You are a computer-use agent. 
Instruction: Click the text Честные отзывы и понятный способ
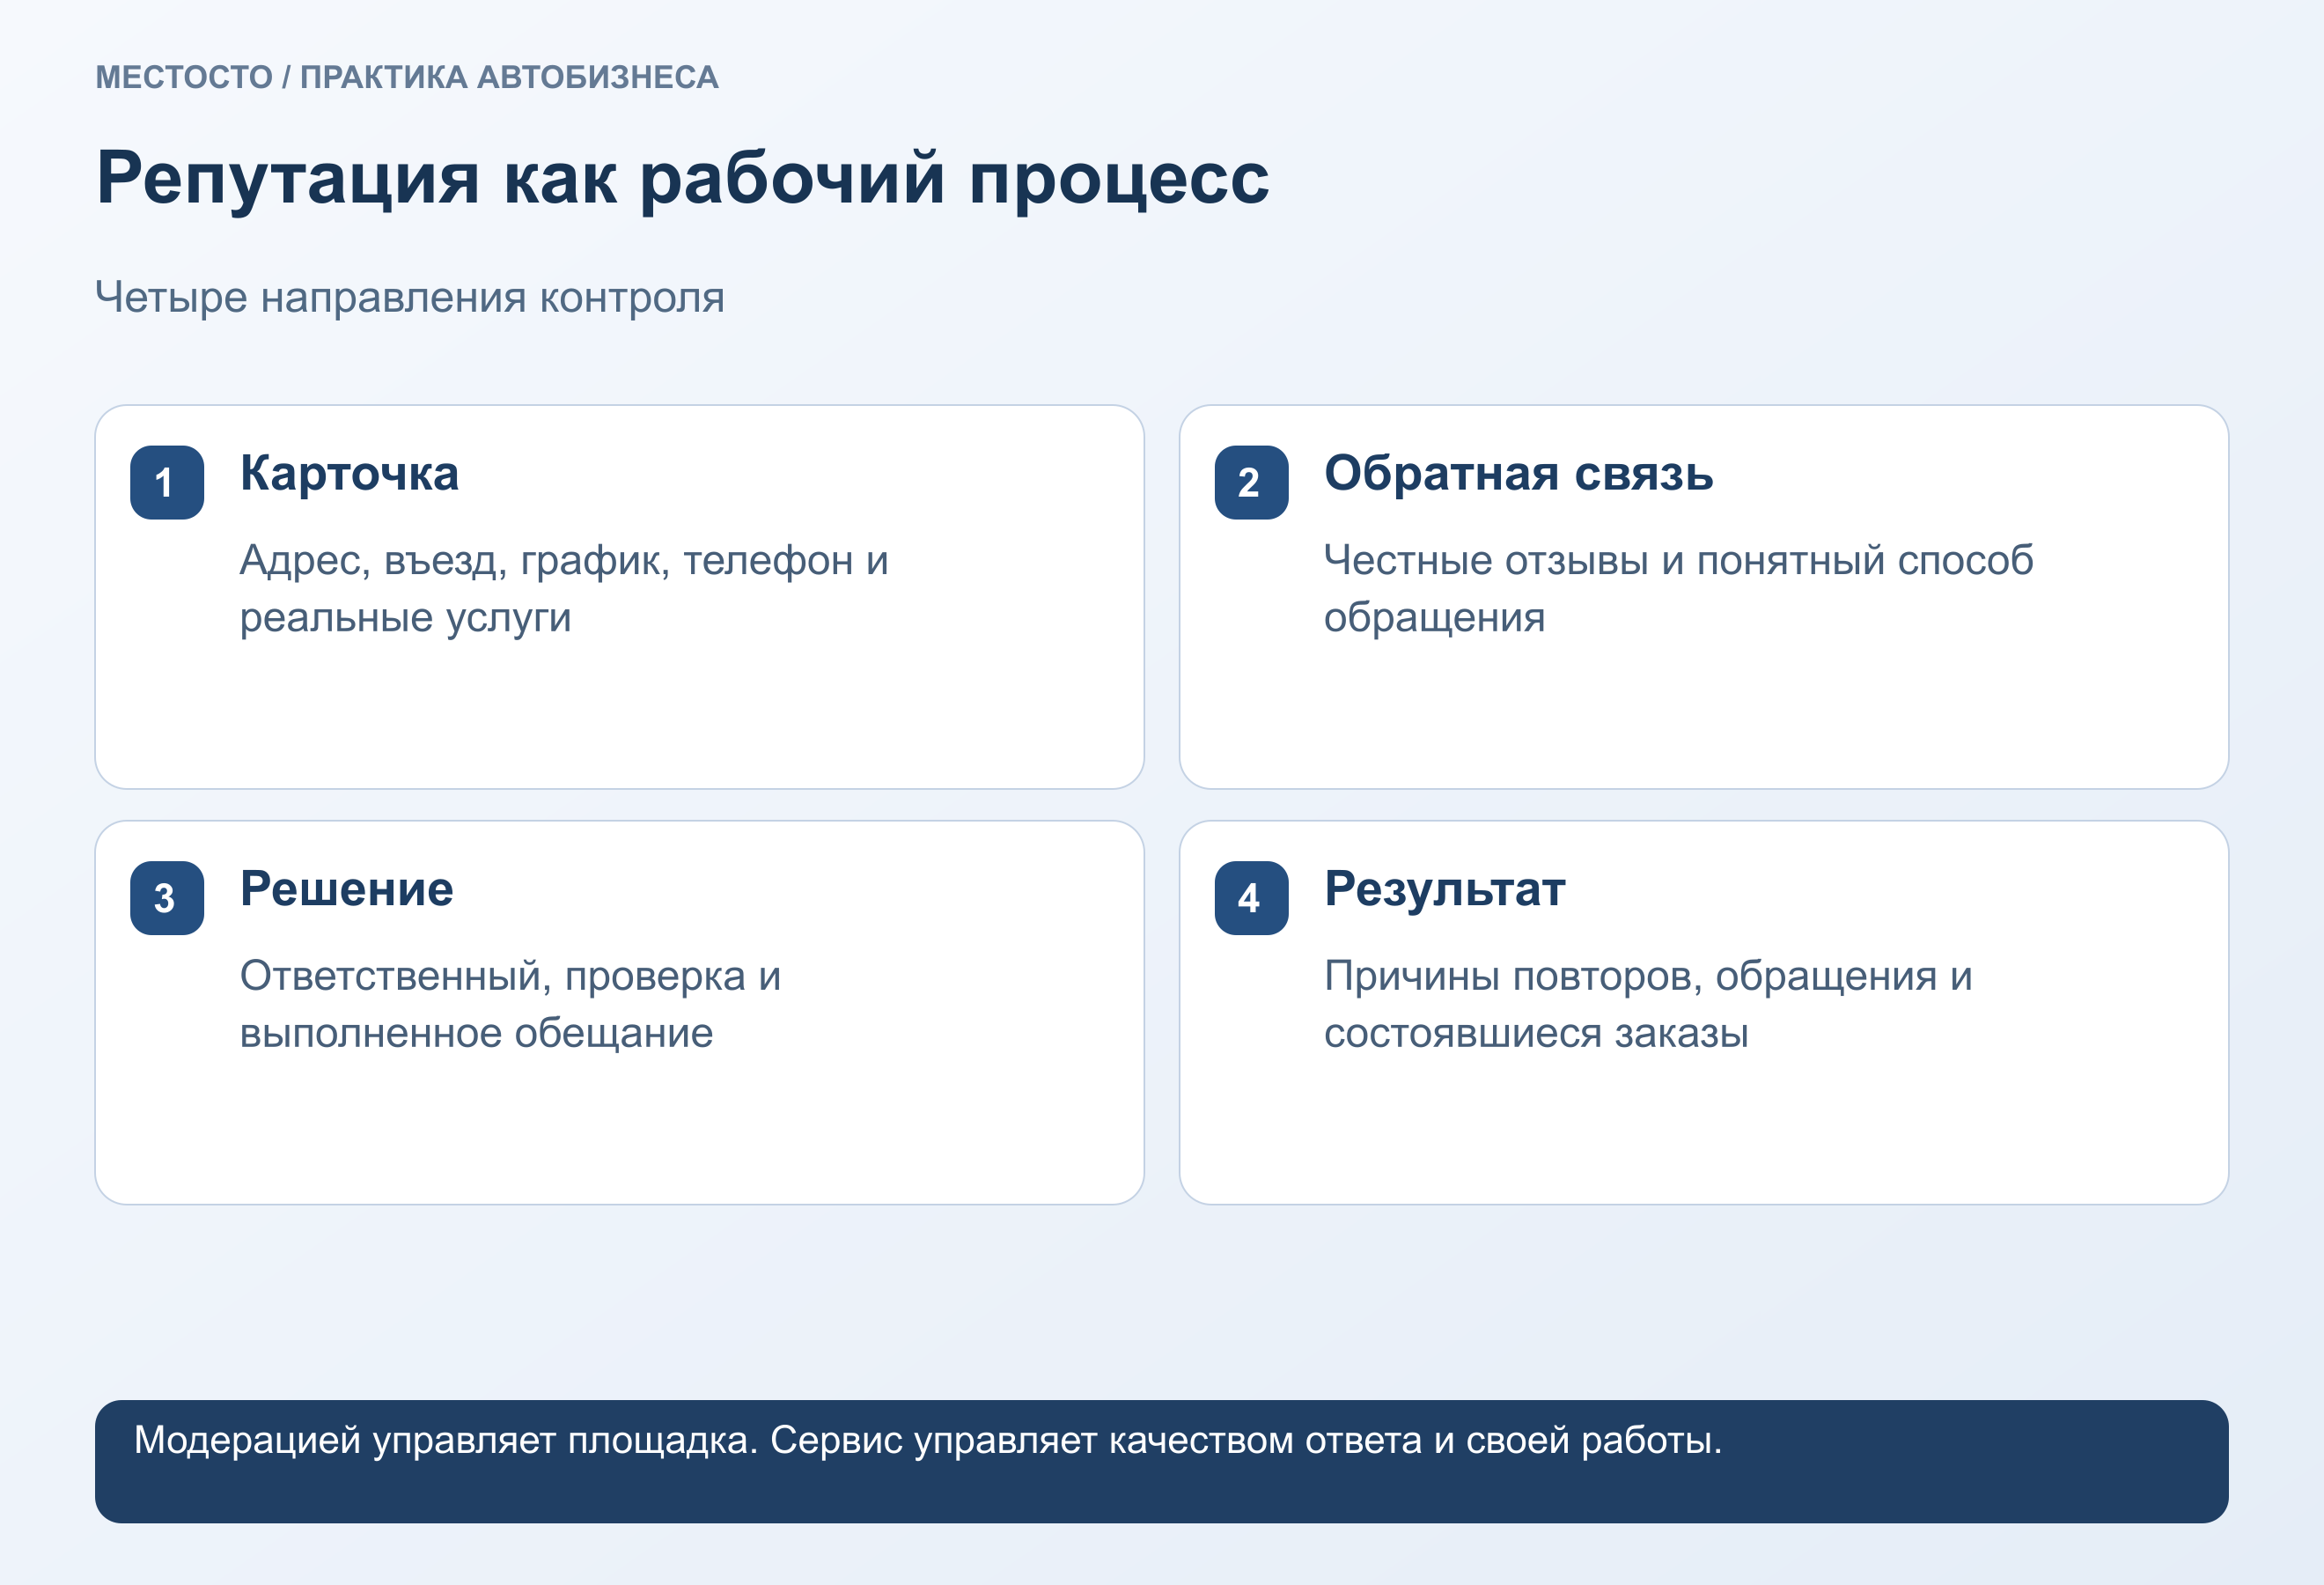(1678, 560)
